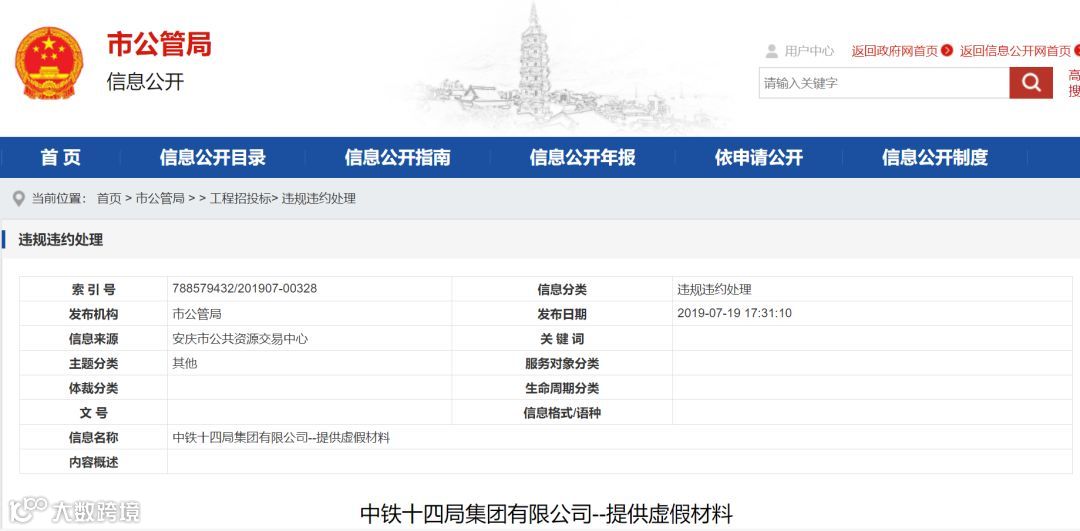Click breadcrumb link 市公管局
1080x531 pixels.
pos(160,199)
